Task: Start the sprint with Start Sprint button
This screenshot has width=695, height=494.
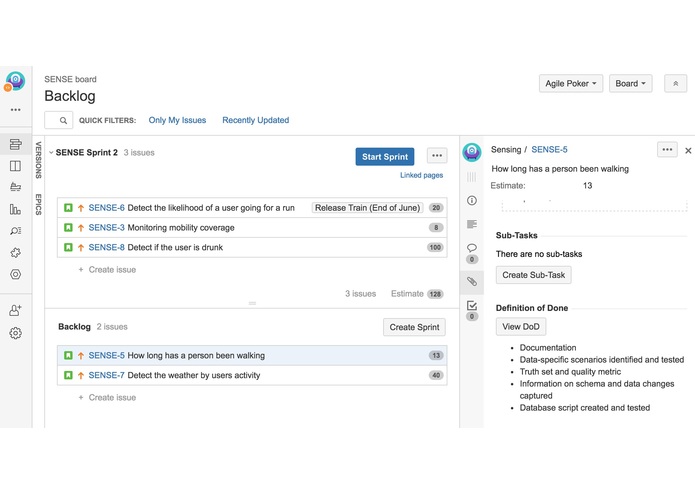Action: [385, 156]
